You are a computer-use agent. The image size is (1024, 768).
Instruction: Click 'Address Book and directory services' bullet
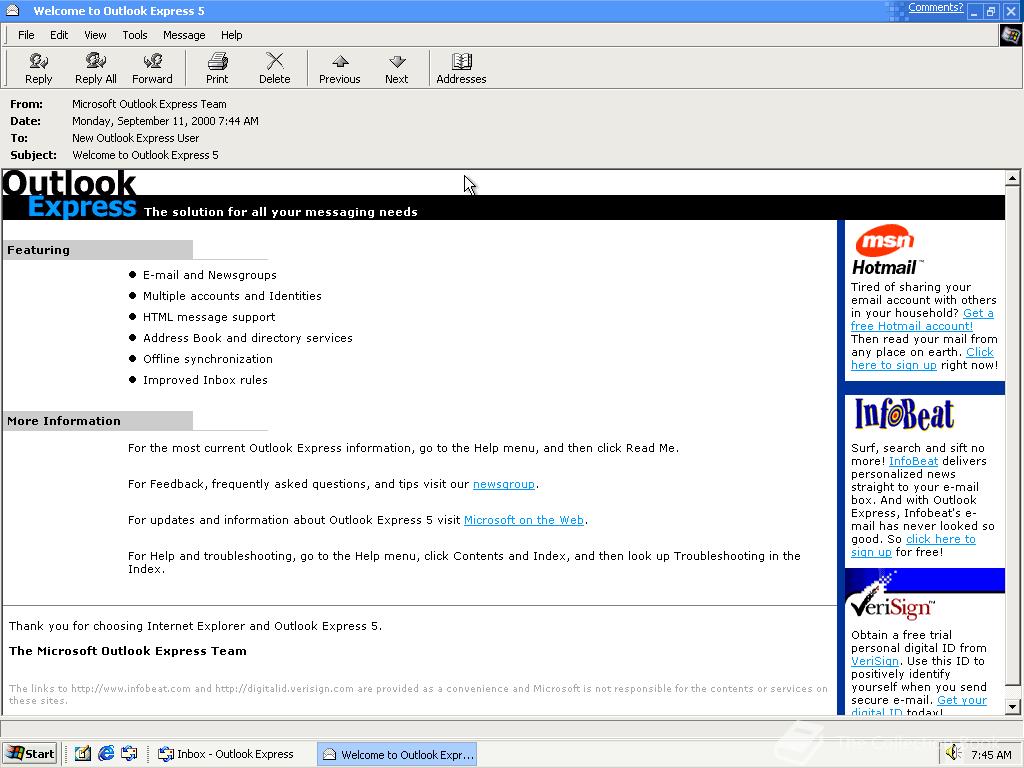248,338
